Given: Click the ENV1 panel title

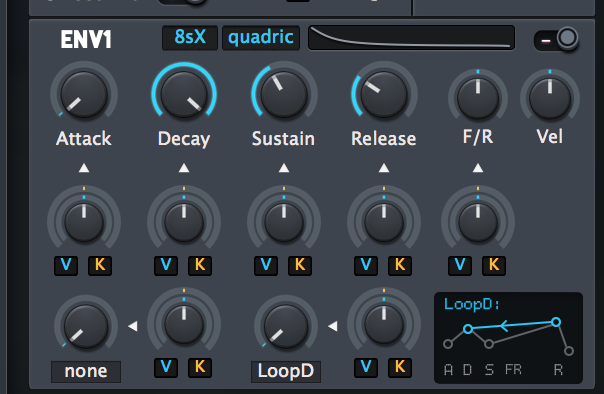Looking at the screenshot, I should click(x=86, y=39).
